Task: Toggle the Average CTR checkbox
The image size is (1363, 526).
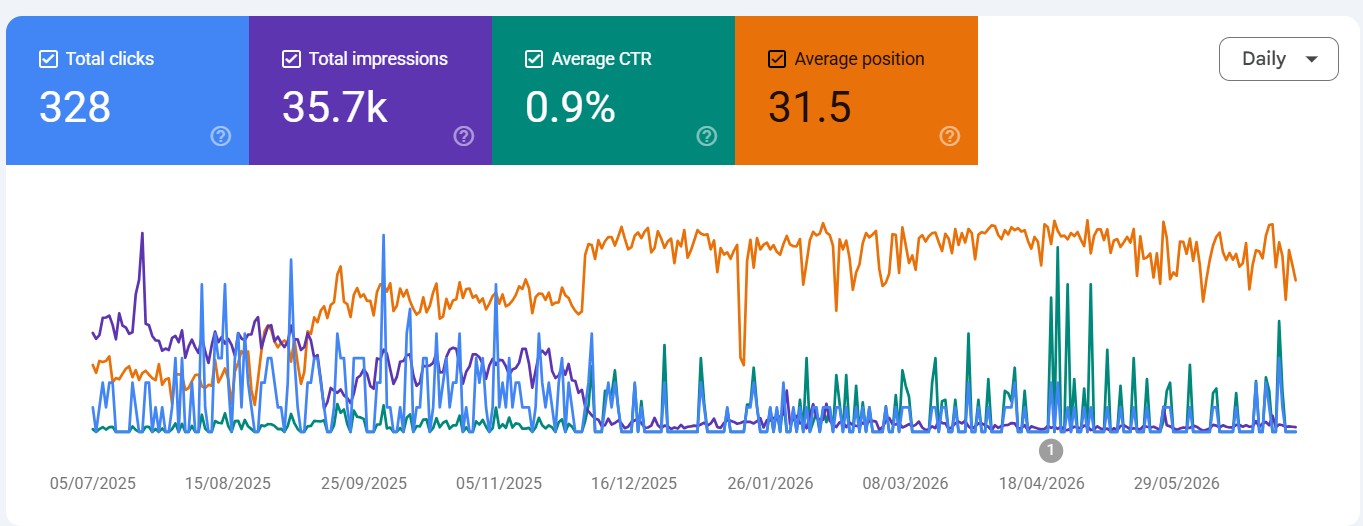Action: coord(534,59)
